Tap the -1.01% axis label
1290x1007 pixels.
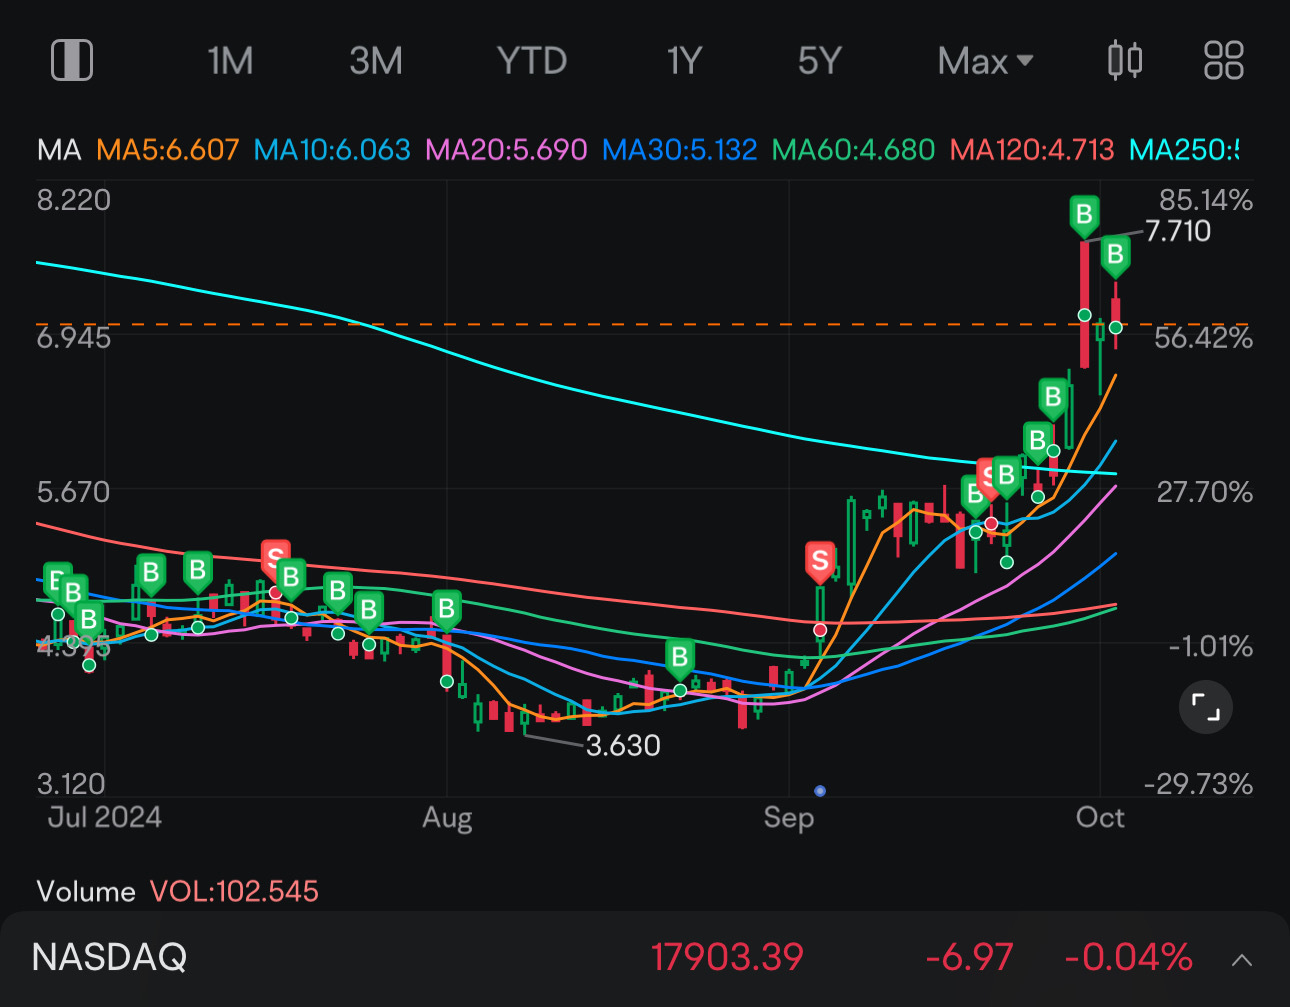click(1211, 646)
